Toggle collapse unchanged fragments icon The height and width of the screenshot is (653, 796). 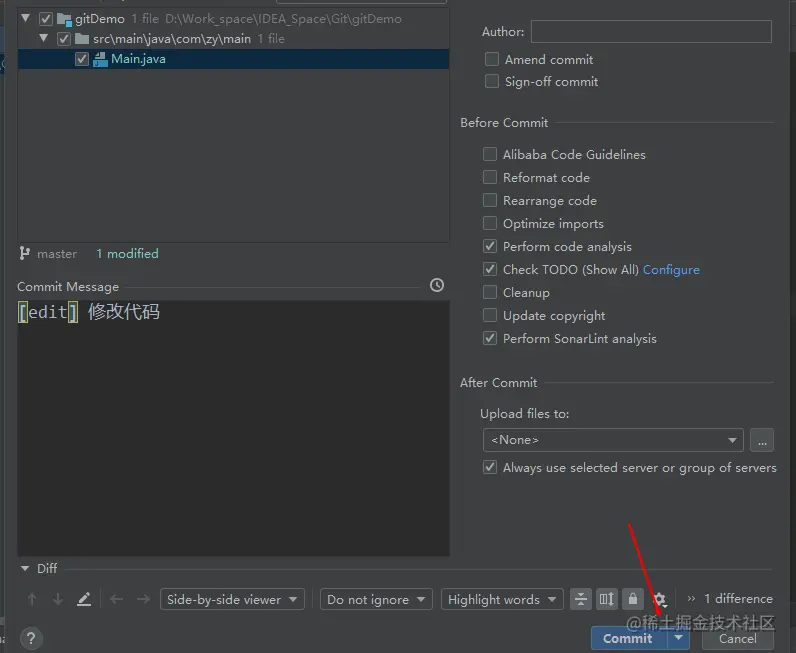[581, 599]
